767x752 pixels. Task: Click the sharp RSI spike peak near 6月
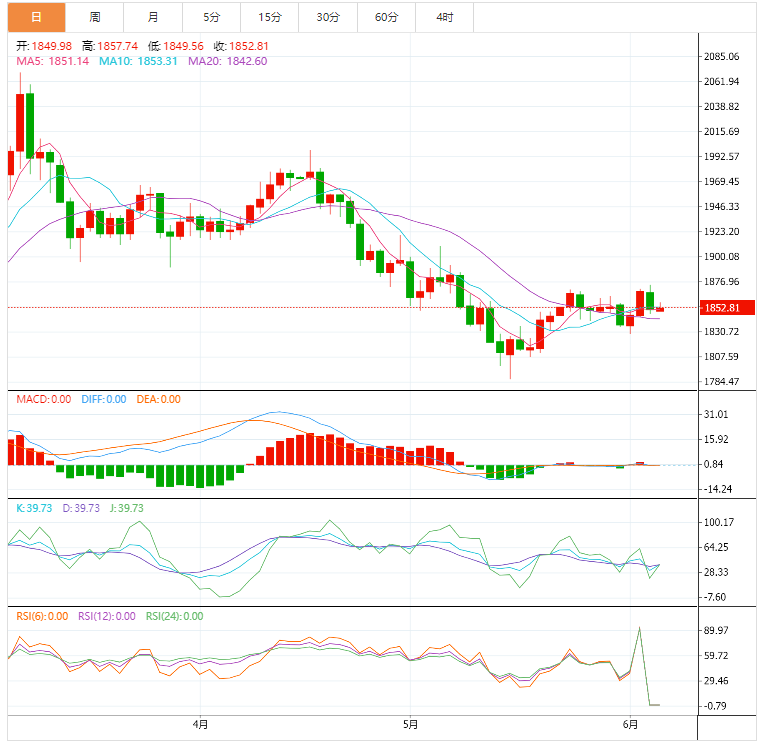click(639, 628)
